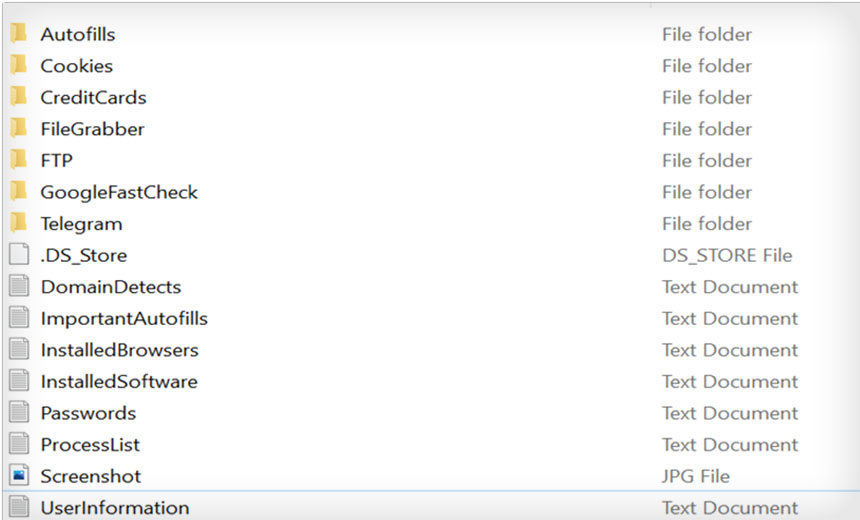
Task: Select the ImportantAutofills file name
Action: pos(124,319)
